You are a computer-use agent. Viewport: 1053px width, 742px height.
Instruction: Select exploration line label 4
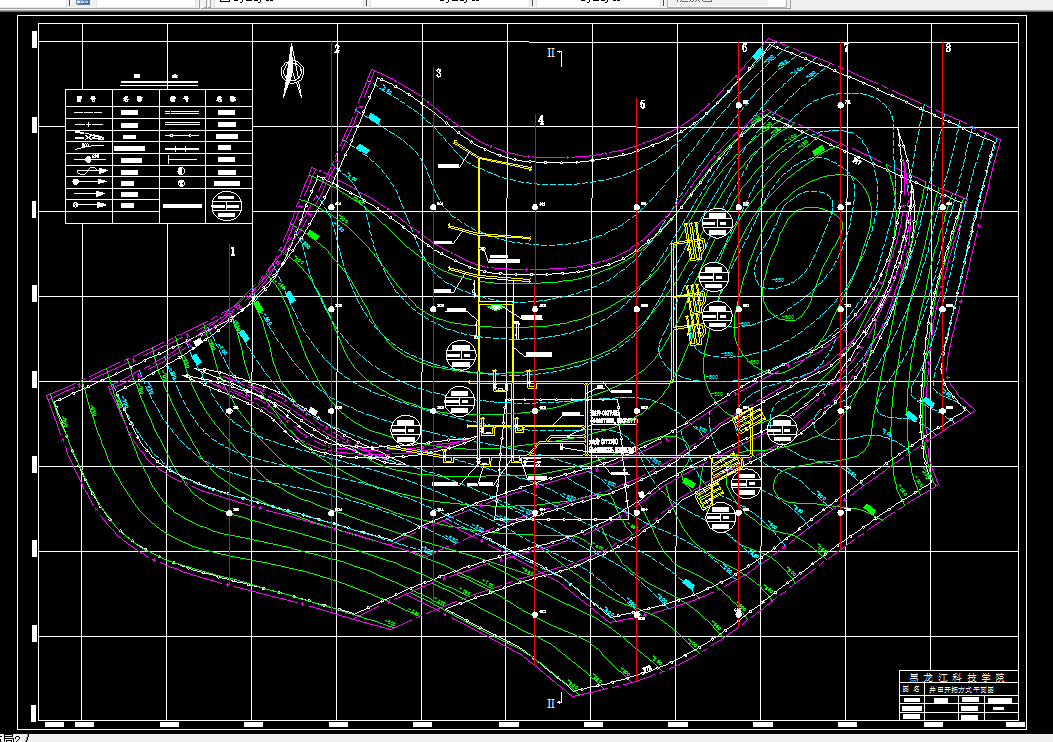tap(541, 120)
